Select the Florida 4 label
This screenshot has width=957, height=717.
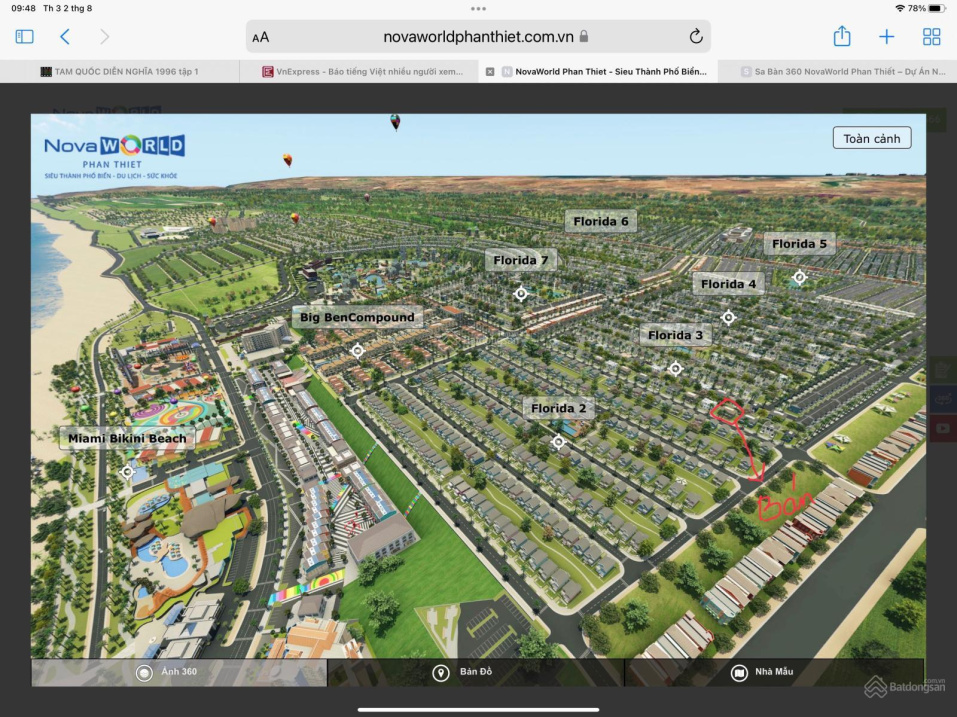pos(728,284)
